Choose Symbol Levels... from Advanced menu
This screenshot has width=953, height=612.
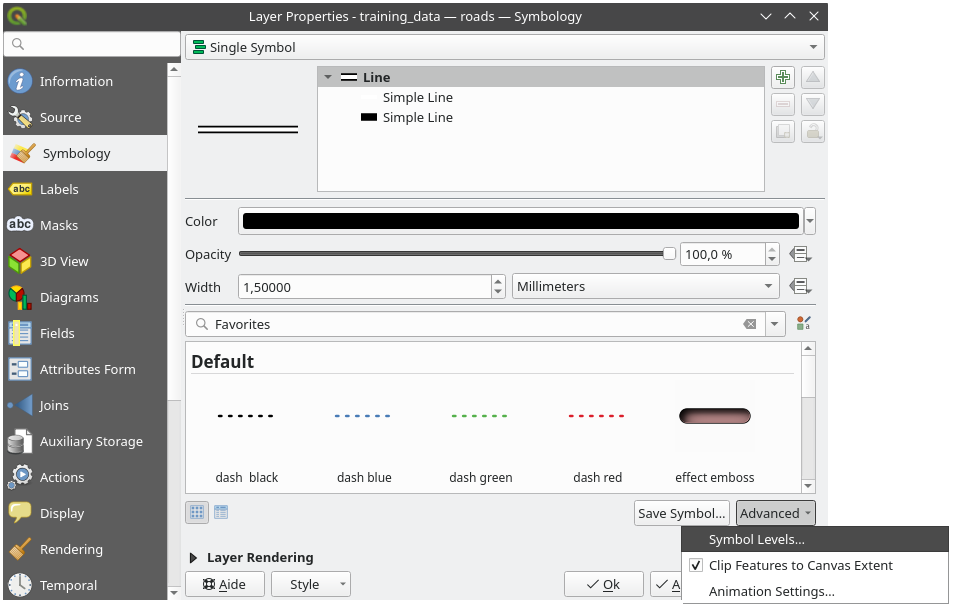click(x=756, y=539)
